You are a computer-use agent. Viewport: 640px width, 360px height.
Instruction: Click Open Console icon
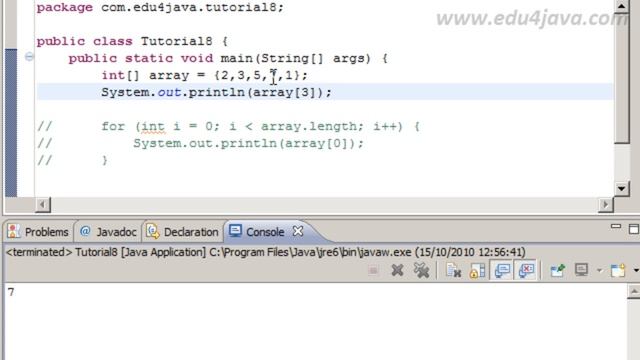(x=618, y=270)
